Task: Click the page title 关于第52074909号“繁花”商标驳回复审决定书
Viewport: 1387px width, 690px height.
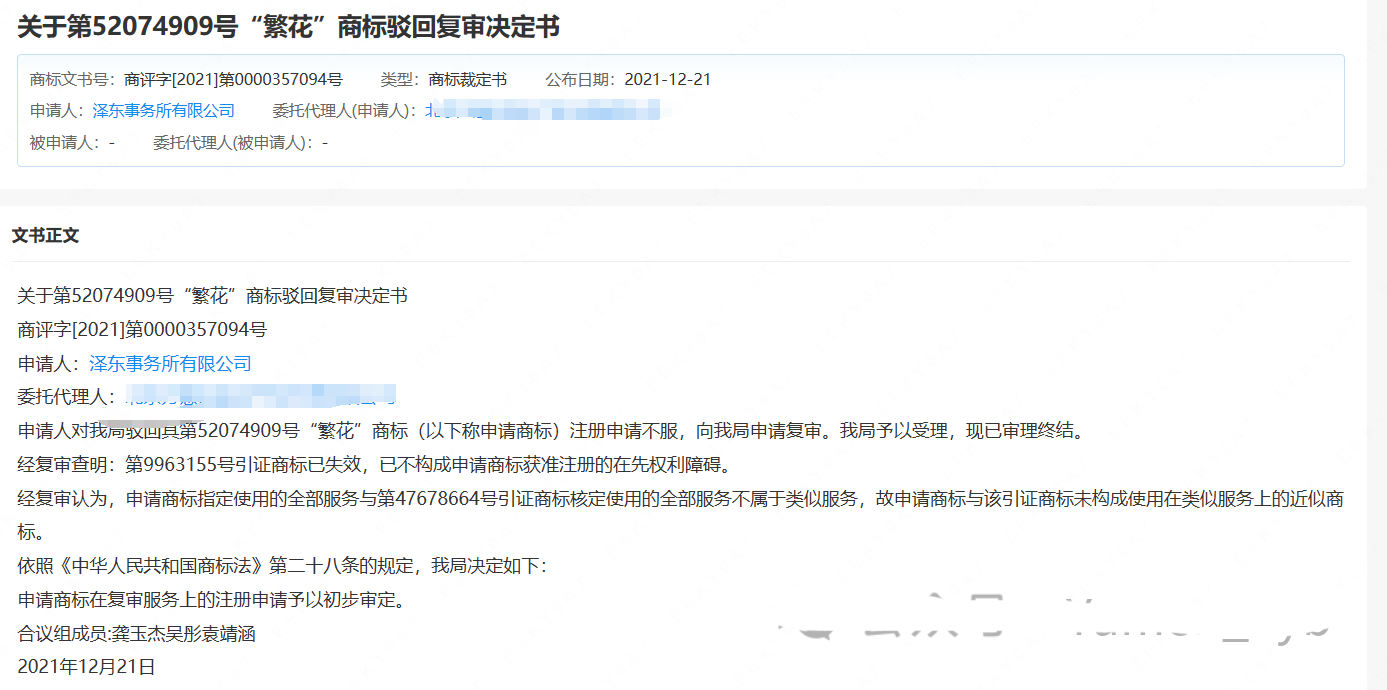Action: click(288, 27)
